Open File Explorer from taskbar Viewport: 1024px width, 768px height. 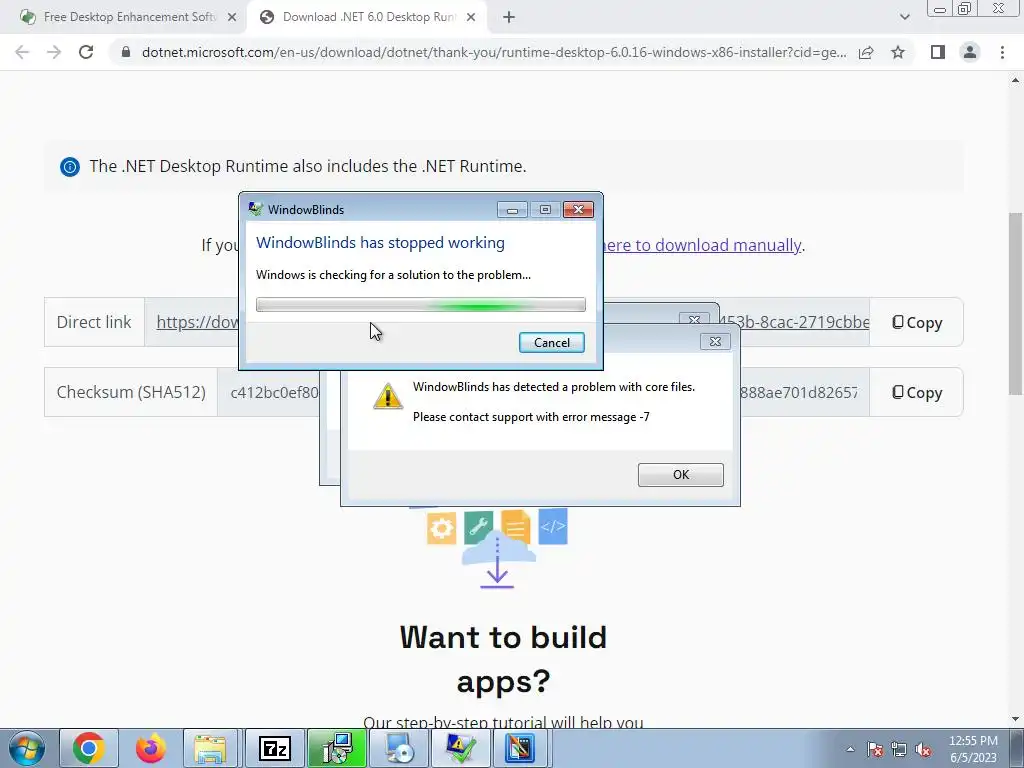coord(210,748)
